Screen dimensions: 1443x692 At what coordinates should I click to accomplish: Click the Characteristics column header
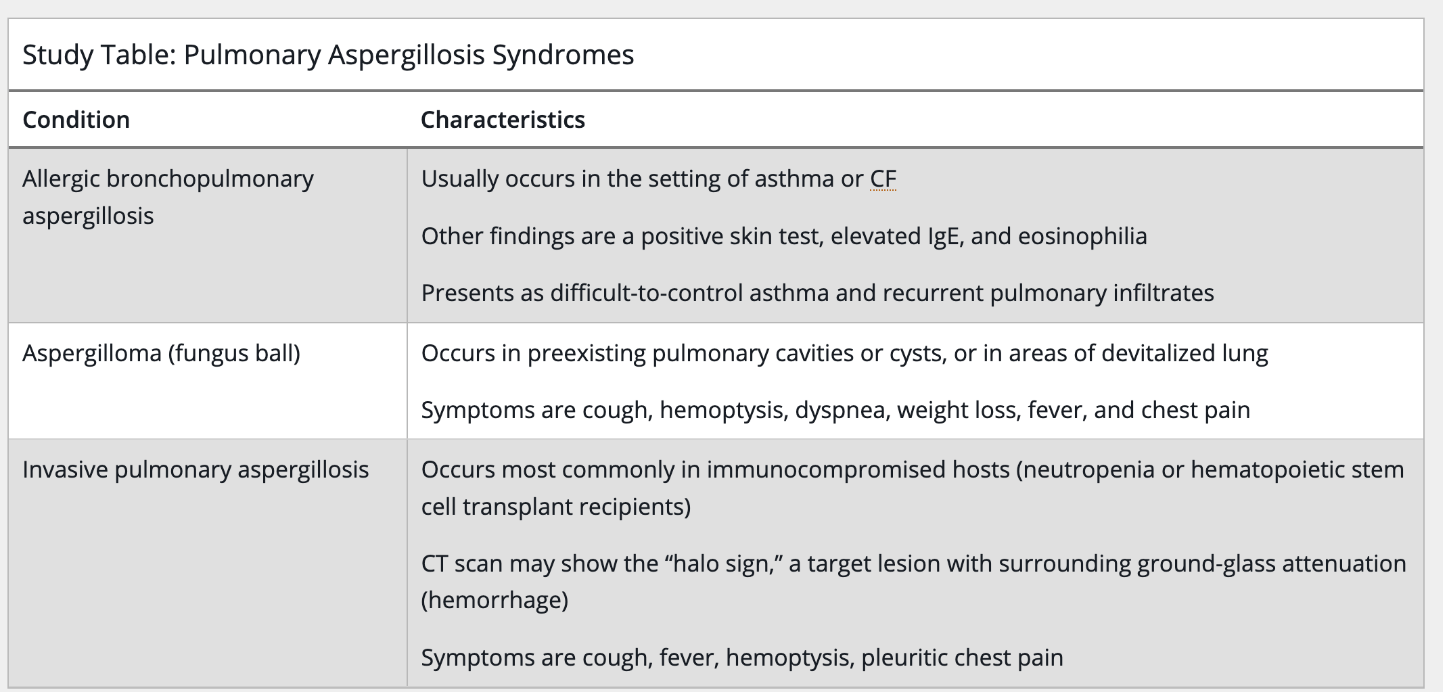[x=503, y=120]
